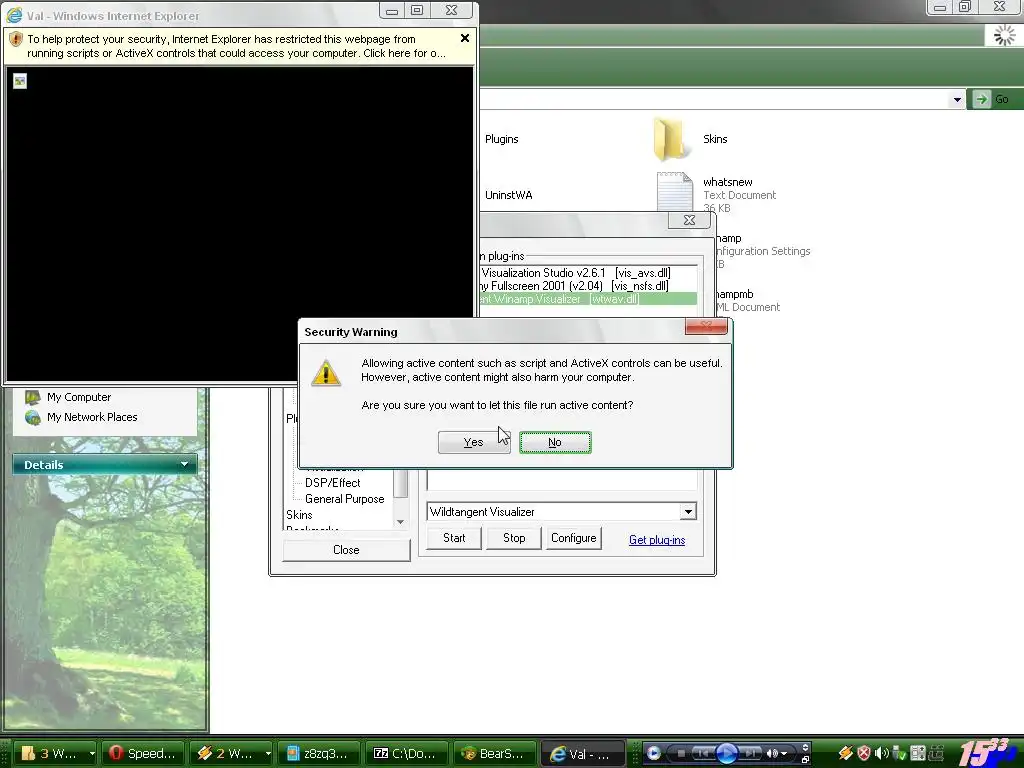Screen dimensions: 1024x768
Task: Click the volume speaker tray icon
Action: 882,754
